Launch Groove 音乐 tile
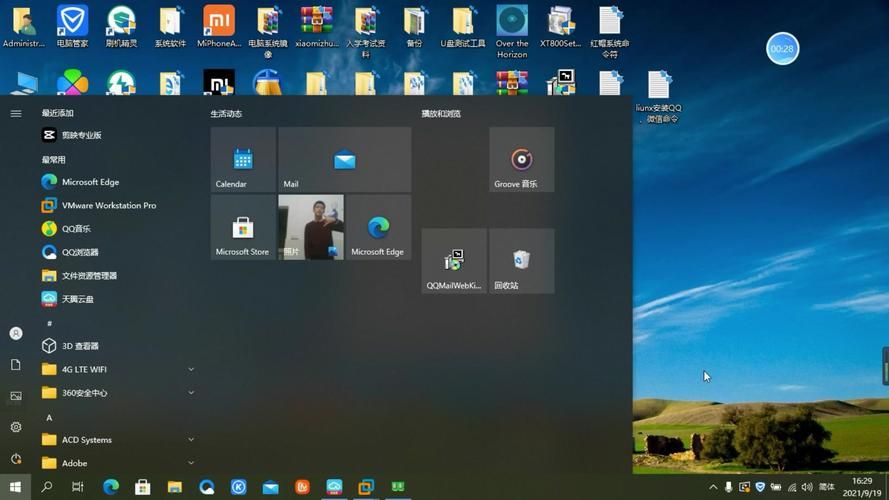This screenshot has width=889, height=500. click(x=521, y=160)
